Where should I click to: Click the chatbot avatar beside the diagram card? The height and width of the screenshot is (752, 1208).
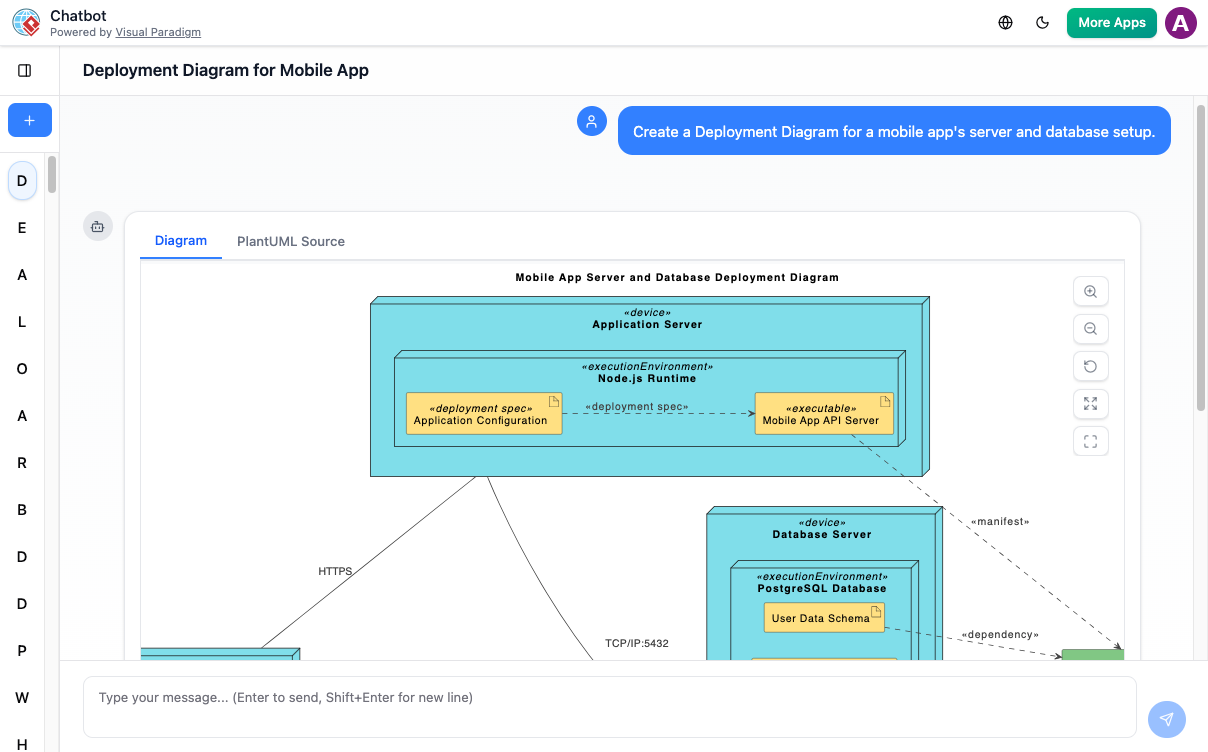coord(97,226)
